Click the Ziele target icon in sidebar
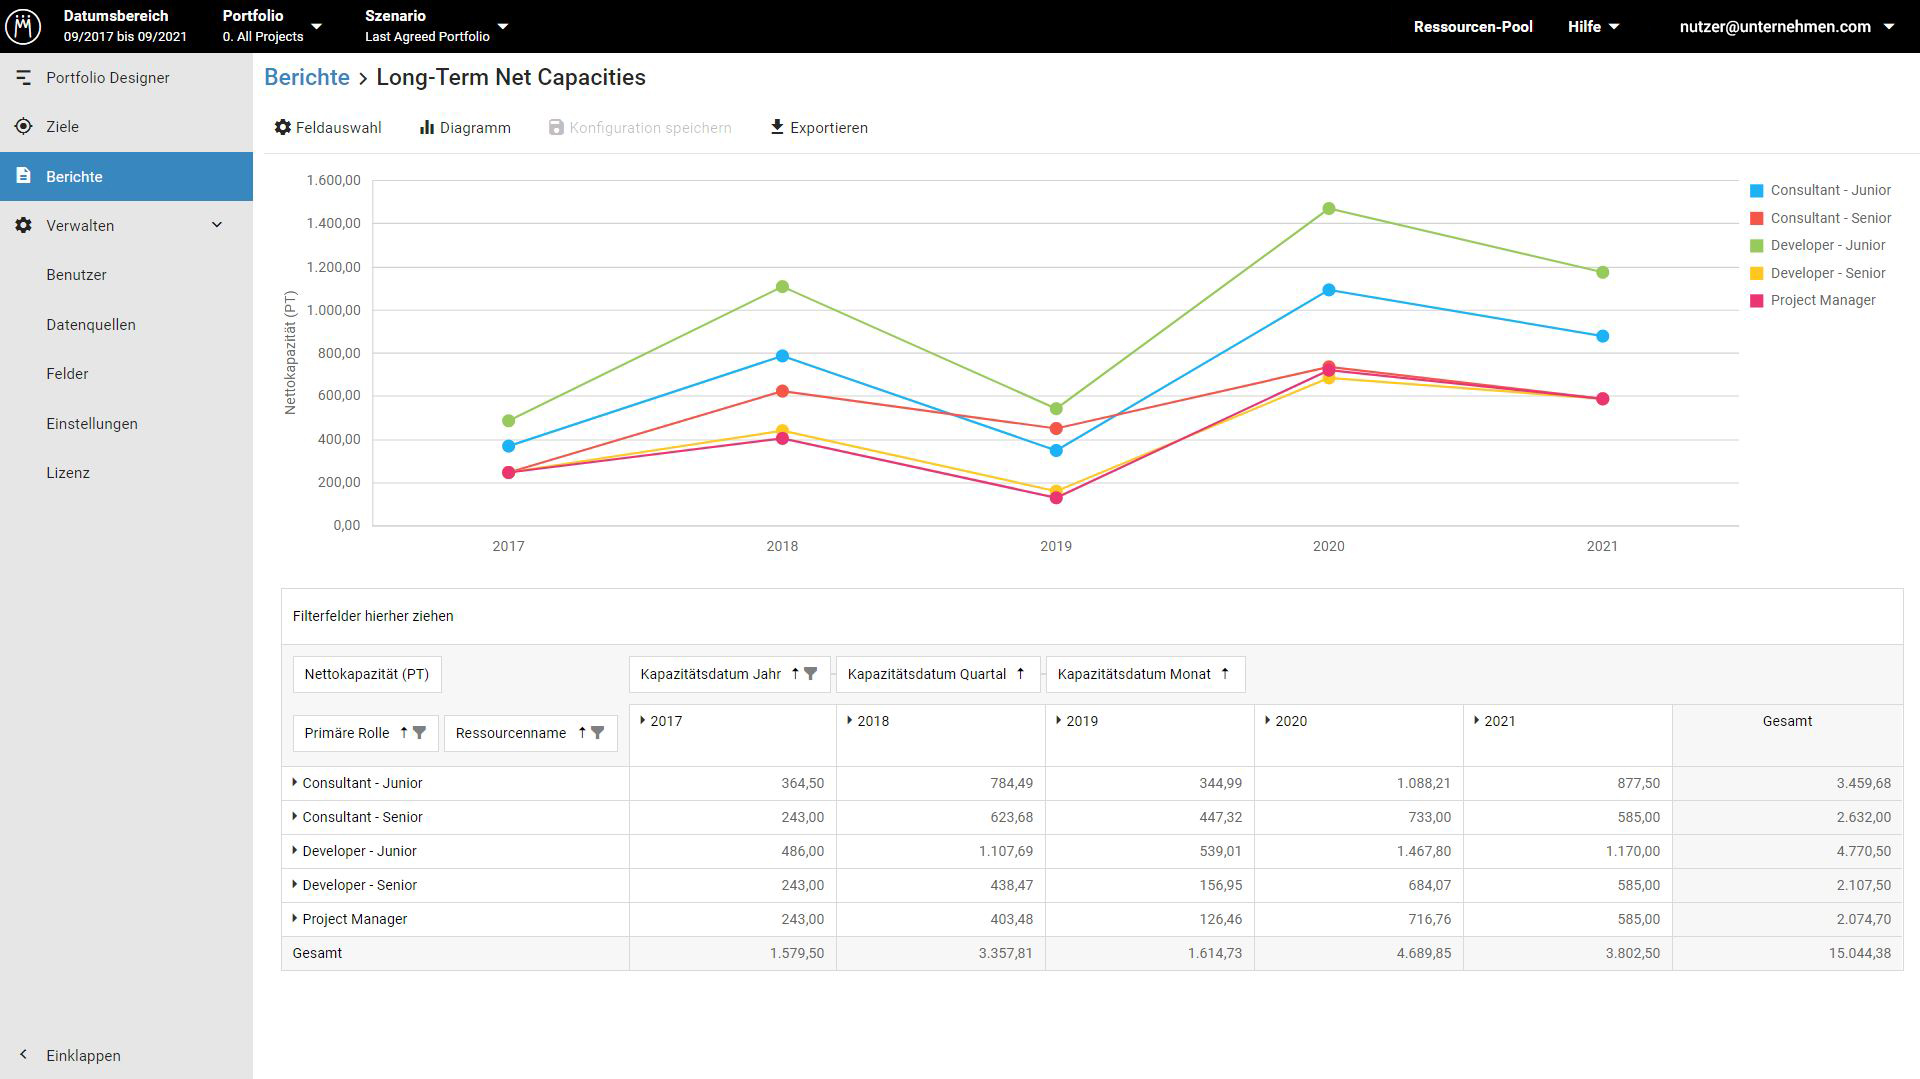The height and width of the screenshot is (1079, 1920). point(24,127)
